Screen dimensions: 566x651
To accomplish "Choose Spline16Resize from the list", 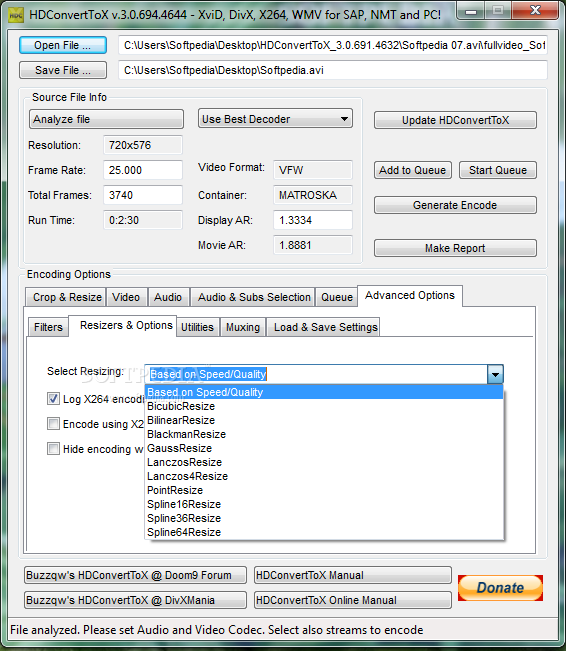I will point(324,504).
